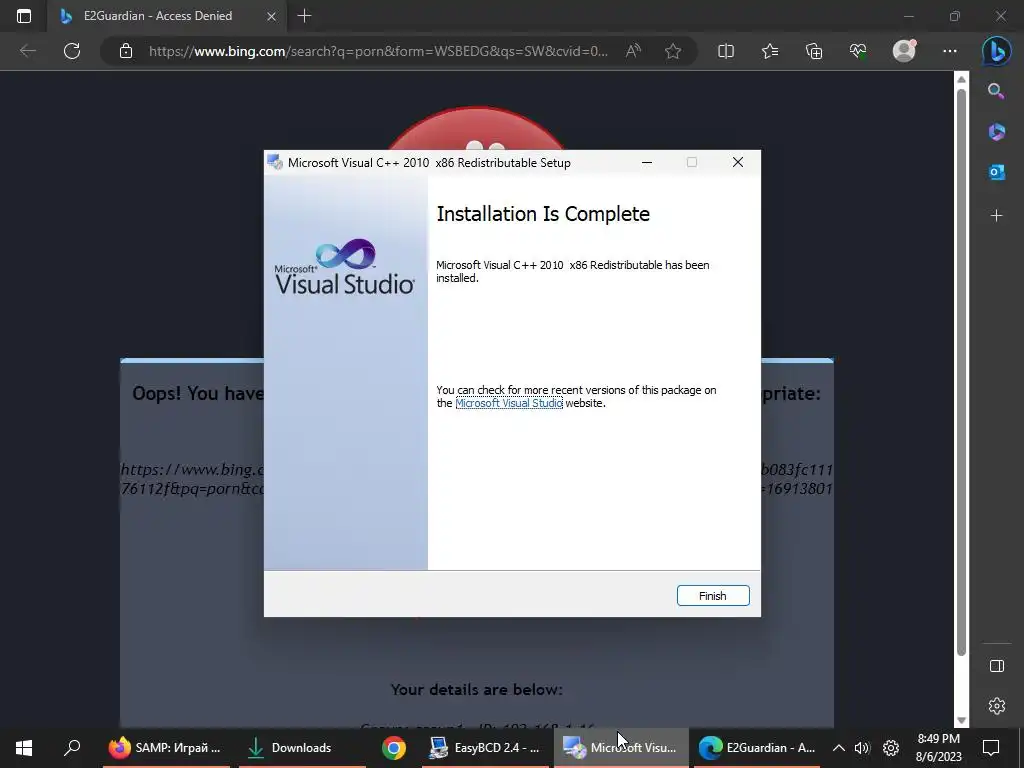Viewport: 1024px width, 768px height.
Task: Close the E2Guardian browser tab
Action: tap(271, 16)
